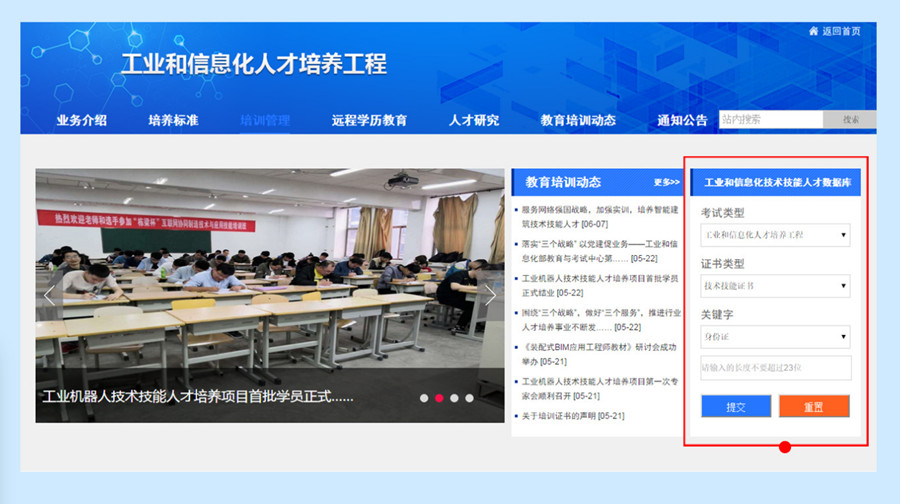Advance carousel with right arrow
Viewport: 900px width, 504px height.
pos(490,295)
